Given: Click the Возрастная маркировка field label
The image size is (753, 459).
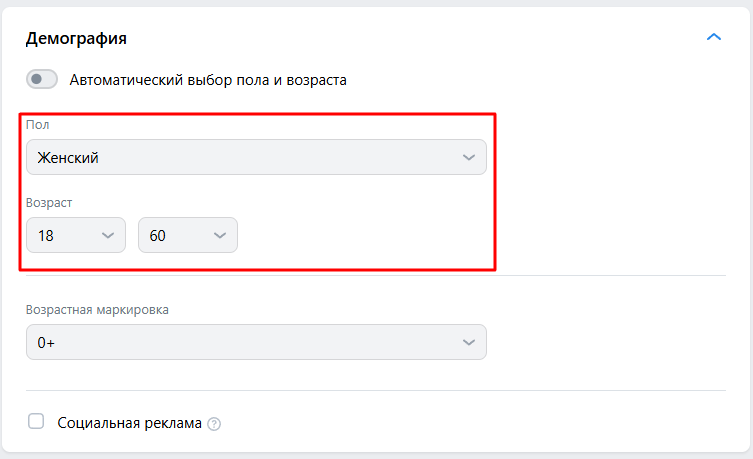Looking at the screenshot, I should tap(97, 309).
